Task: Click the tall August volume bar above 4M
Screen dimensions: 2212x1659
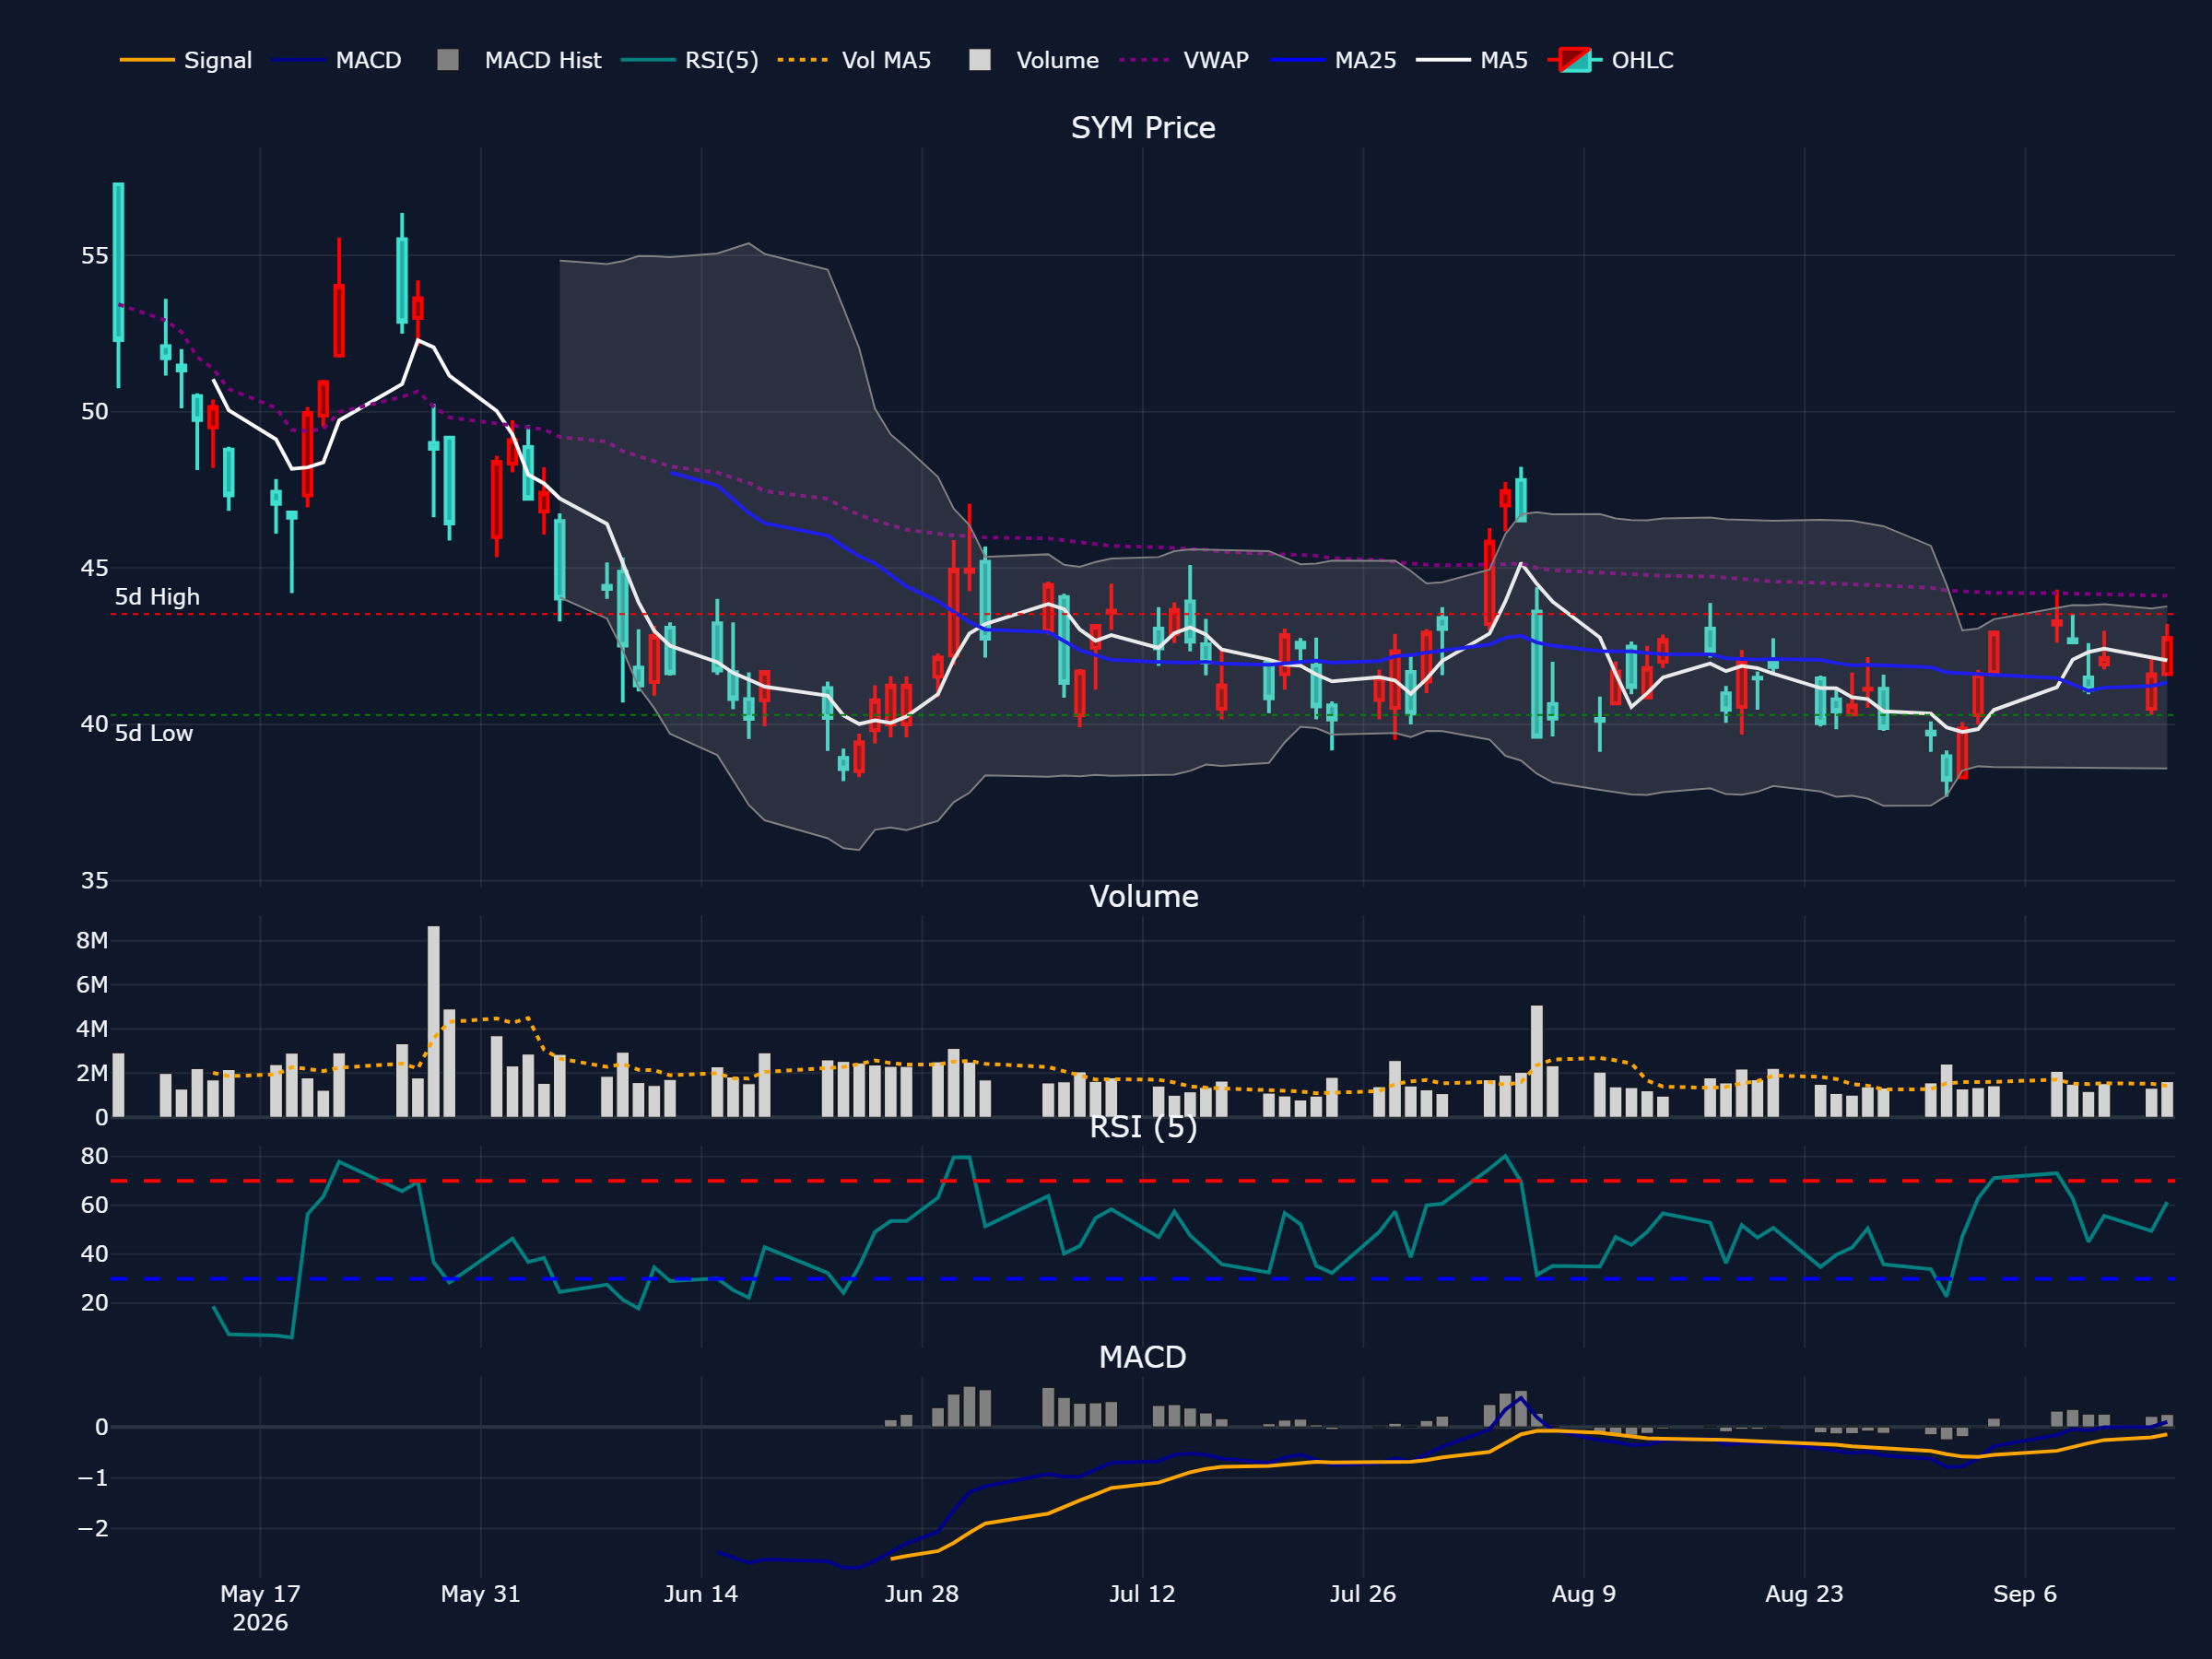Action: click(x=1536, y=1061)
